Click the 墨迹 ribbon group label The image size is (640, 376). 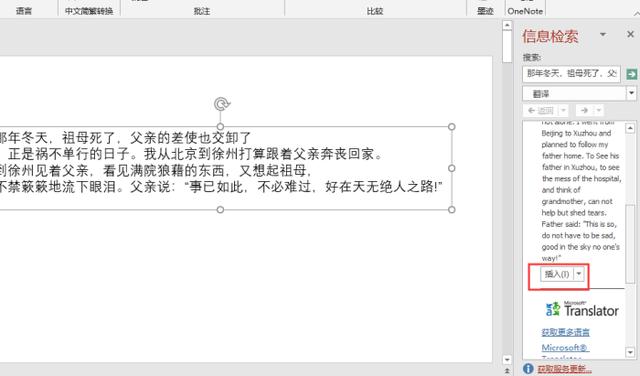(485, 11)
